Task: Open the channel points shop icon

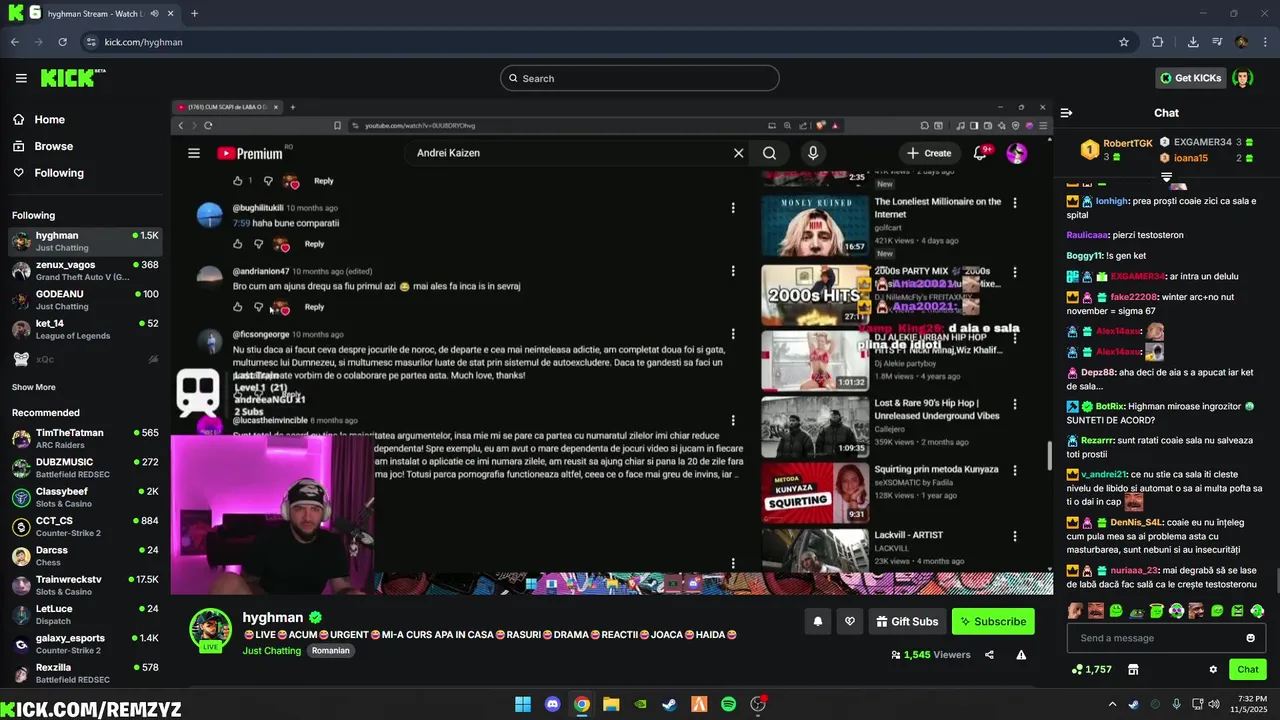Action: [x=1133, y=669]
